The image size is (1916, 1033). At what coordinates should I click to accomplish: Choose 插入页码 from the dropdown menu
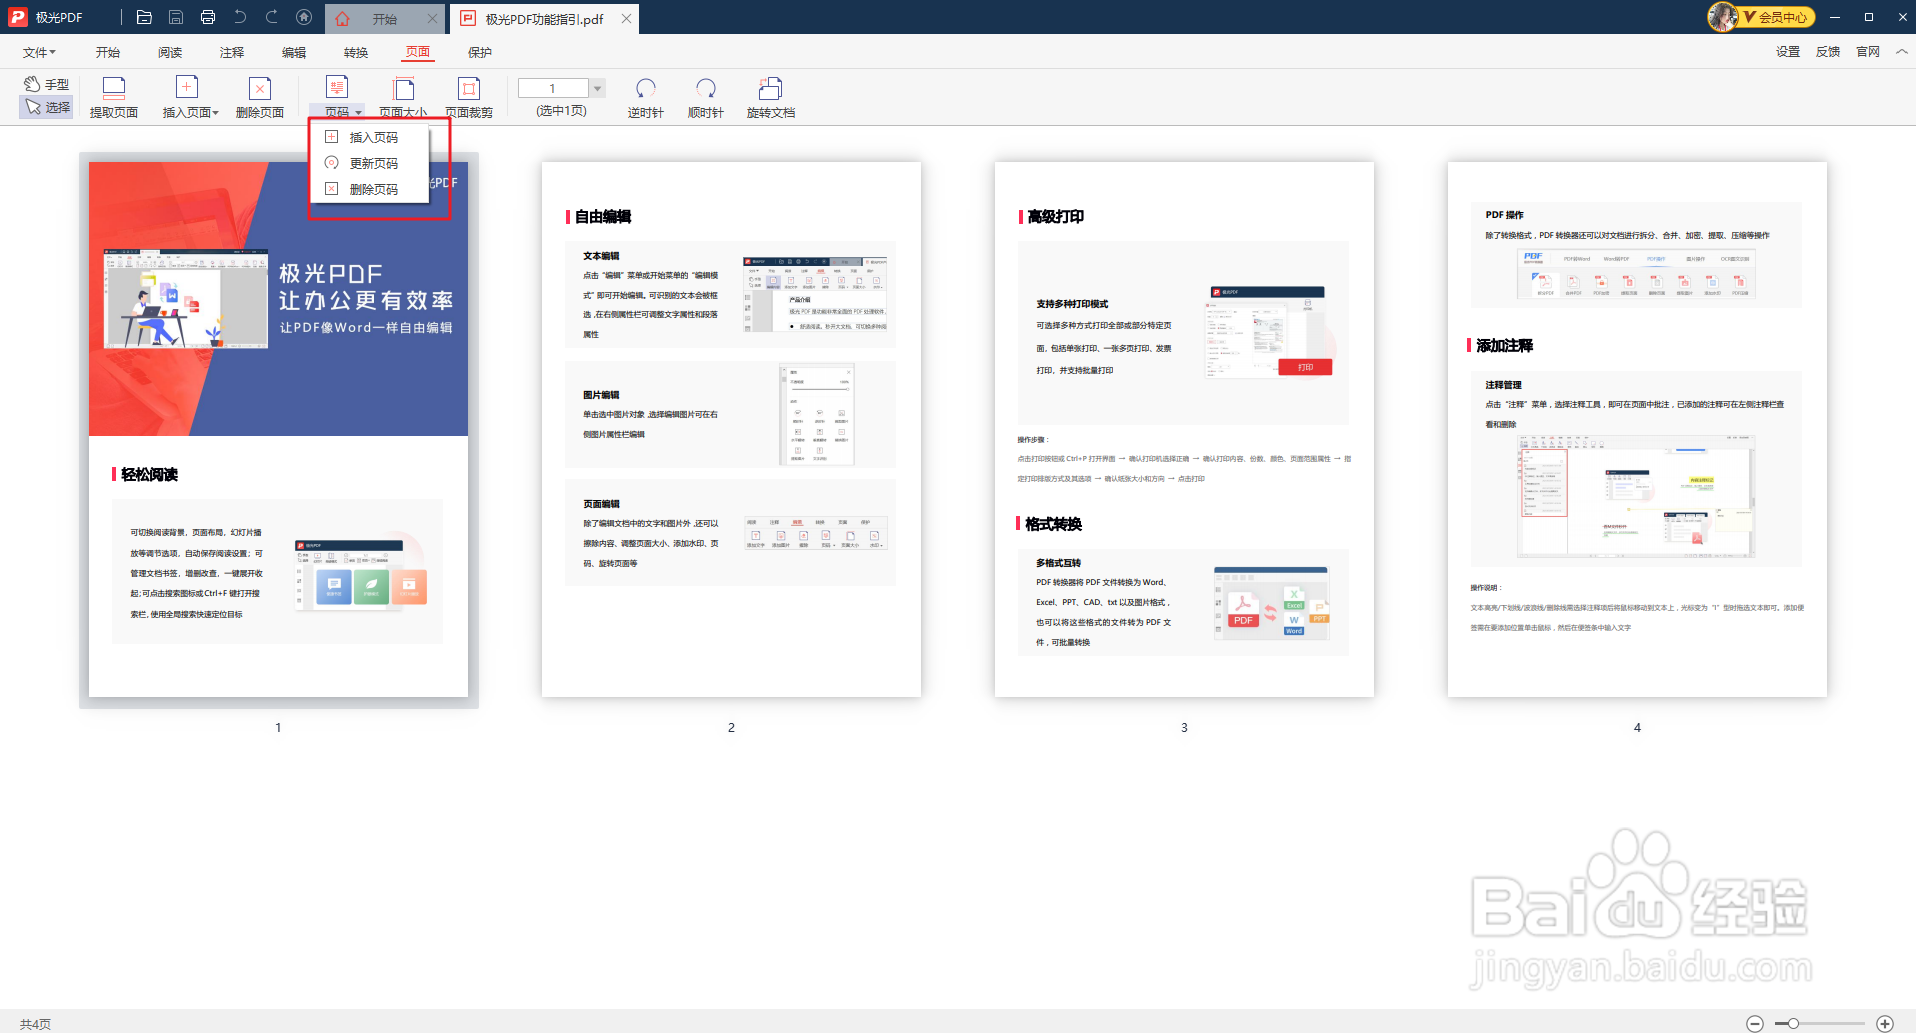click(370, 137)
